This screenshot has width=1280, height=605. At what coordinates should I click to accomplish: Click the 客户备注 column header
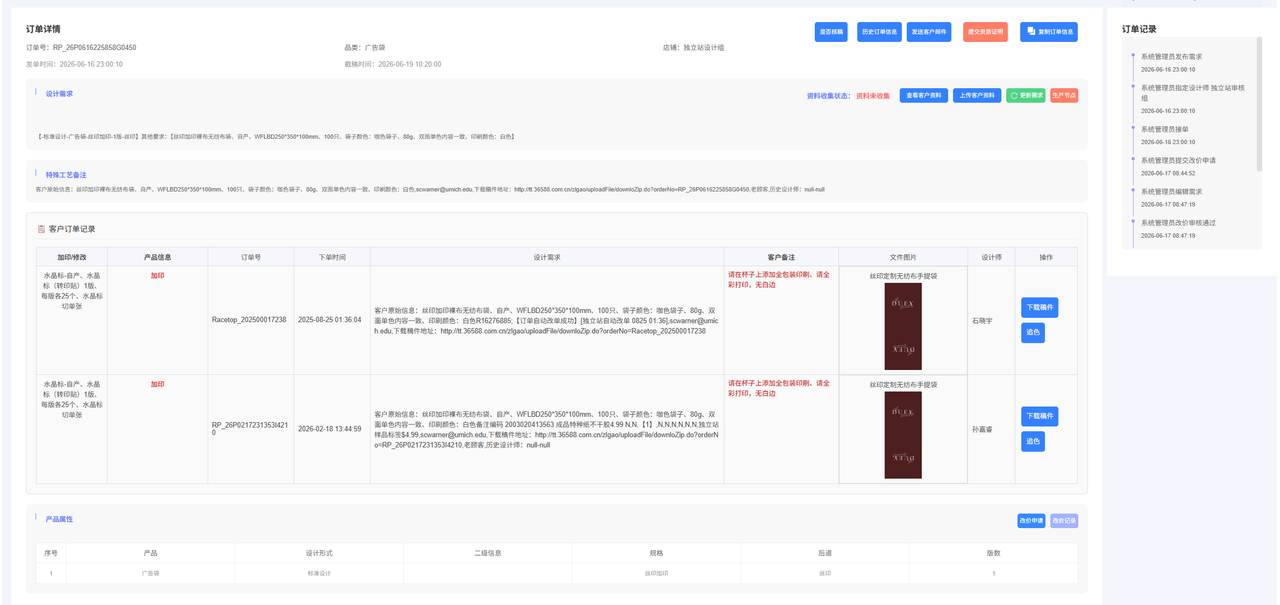click(781, 257)
